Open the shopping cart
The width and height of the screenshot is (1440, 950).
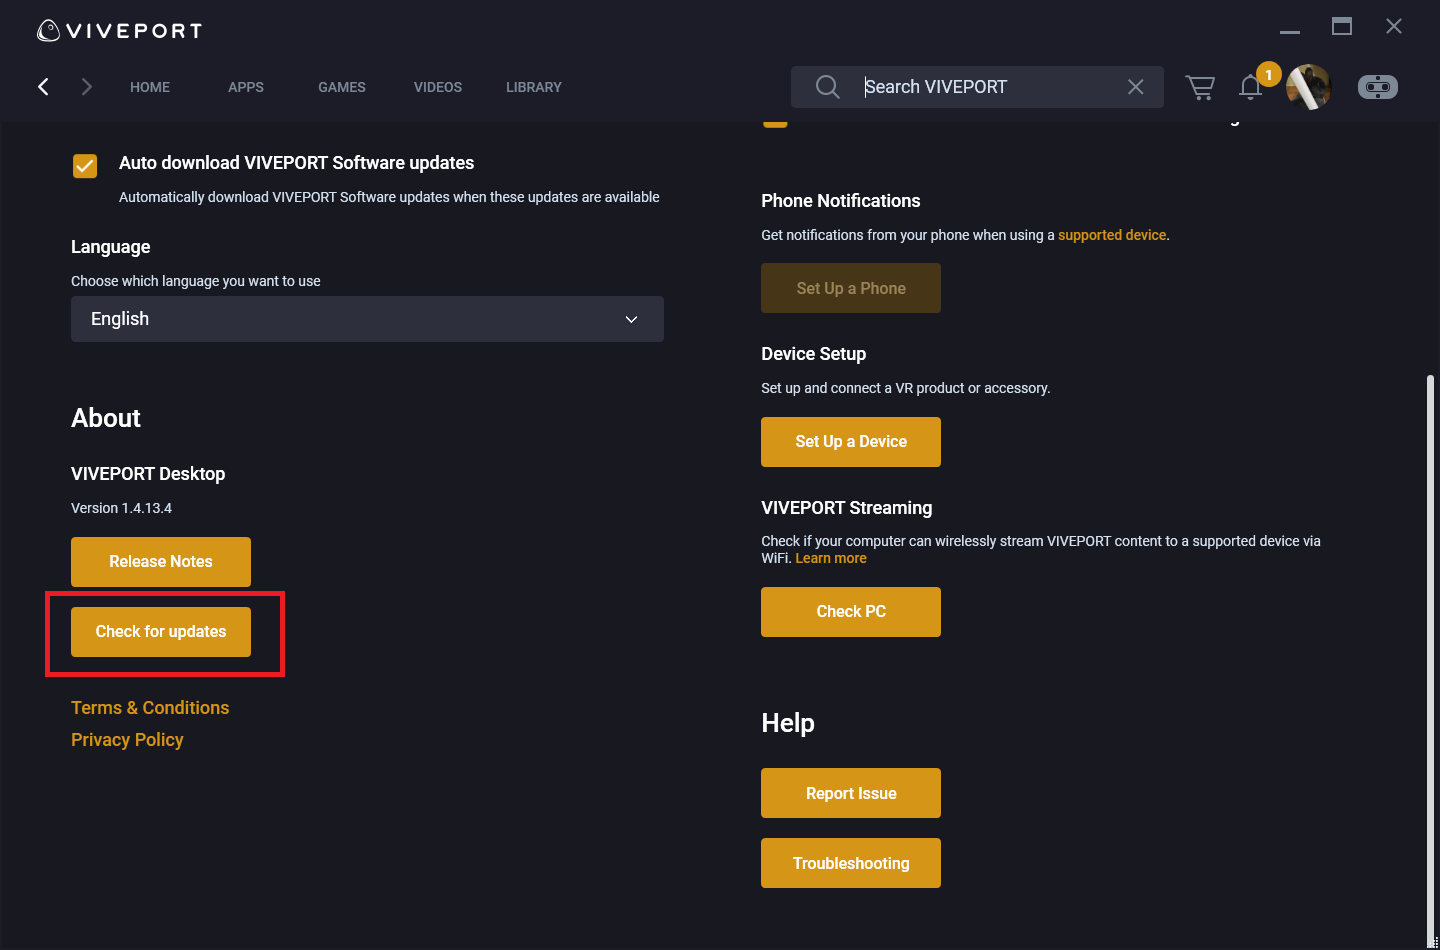click(x=1200, y=88)
